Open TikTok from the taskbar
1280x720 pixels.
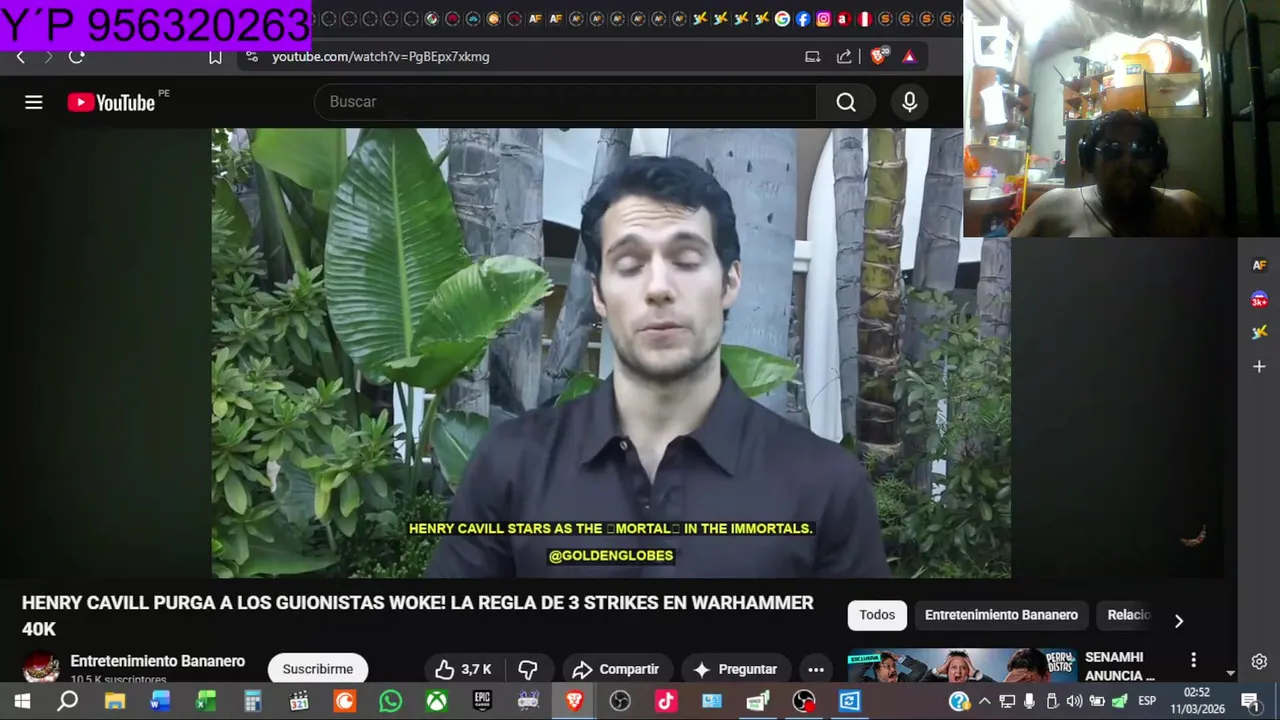click(x=666, y=701)
